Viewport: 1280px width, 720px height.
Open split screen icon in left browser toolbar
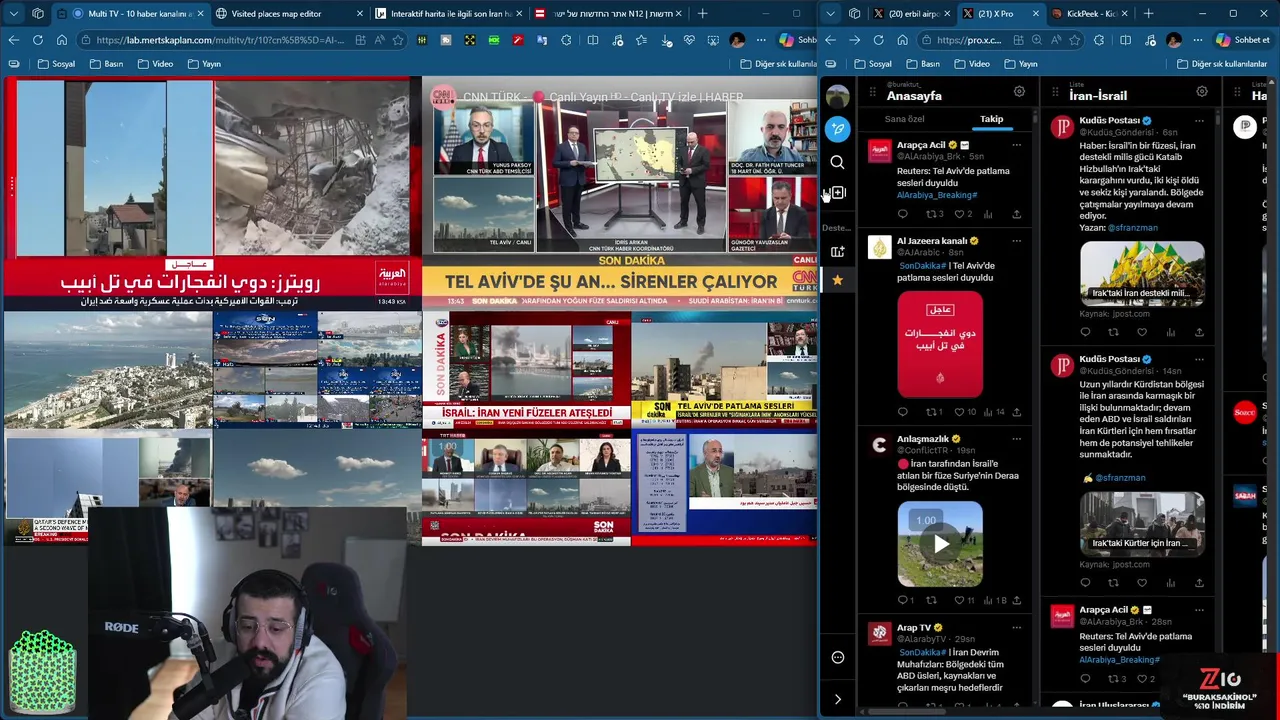(x=592, y=40)
